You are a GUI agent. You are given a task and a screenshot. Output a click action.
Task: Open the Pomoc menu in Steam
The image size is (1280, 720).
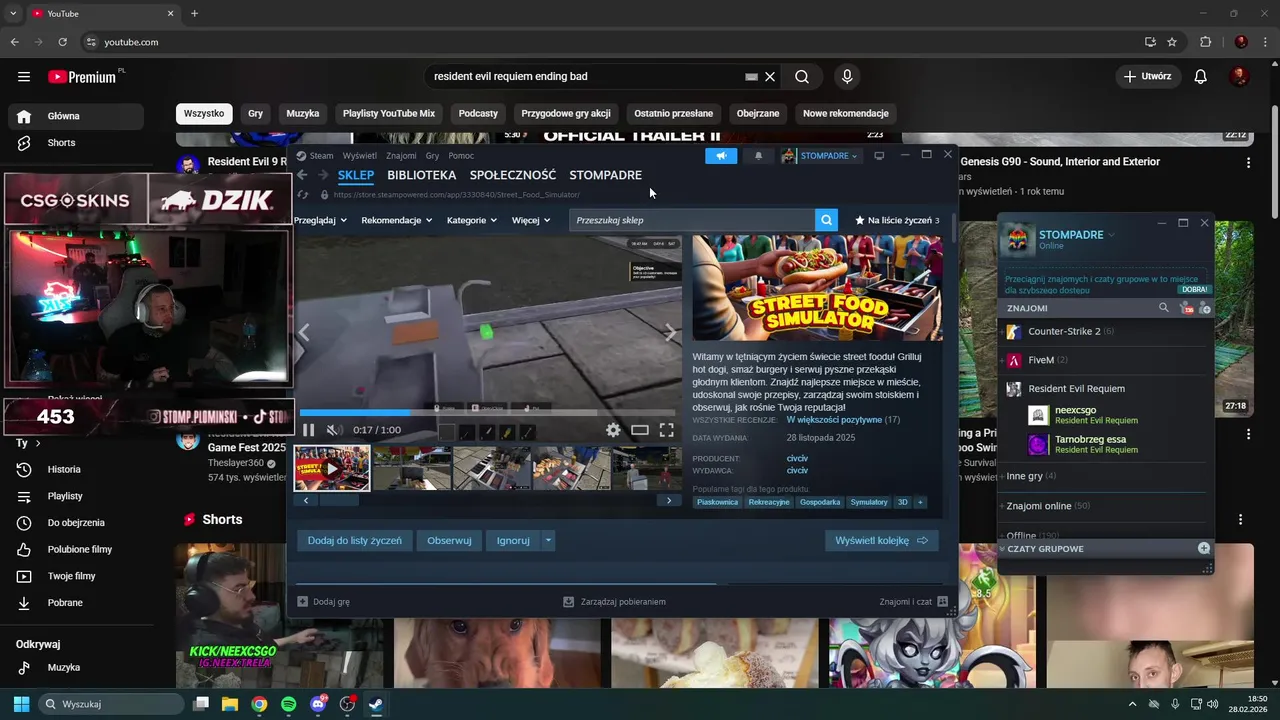point(461,156)
